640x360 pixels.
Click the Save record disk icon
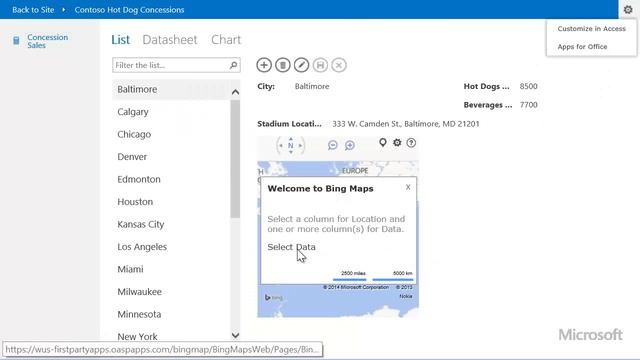click(320, 65)
